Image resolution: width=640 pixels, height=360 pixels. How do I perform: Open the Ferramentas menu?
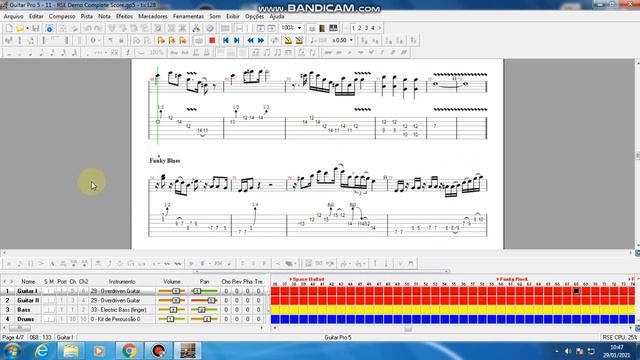point(188,16)
